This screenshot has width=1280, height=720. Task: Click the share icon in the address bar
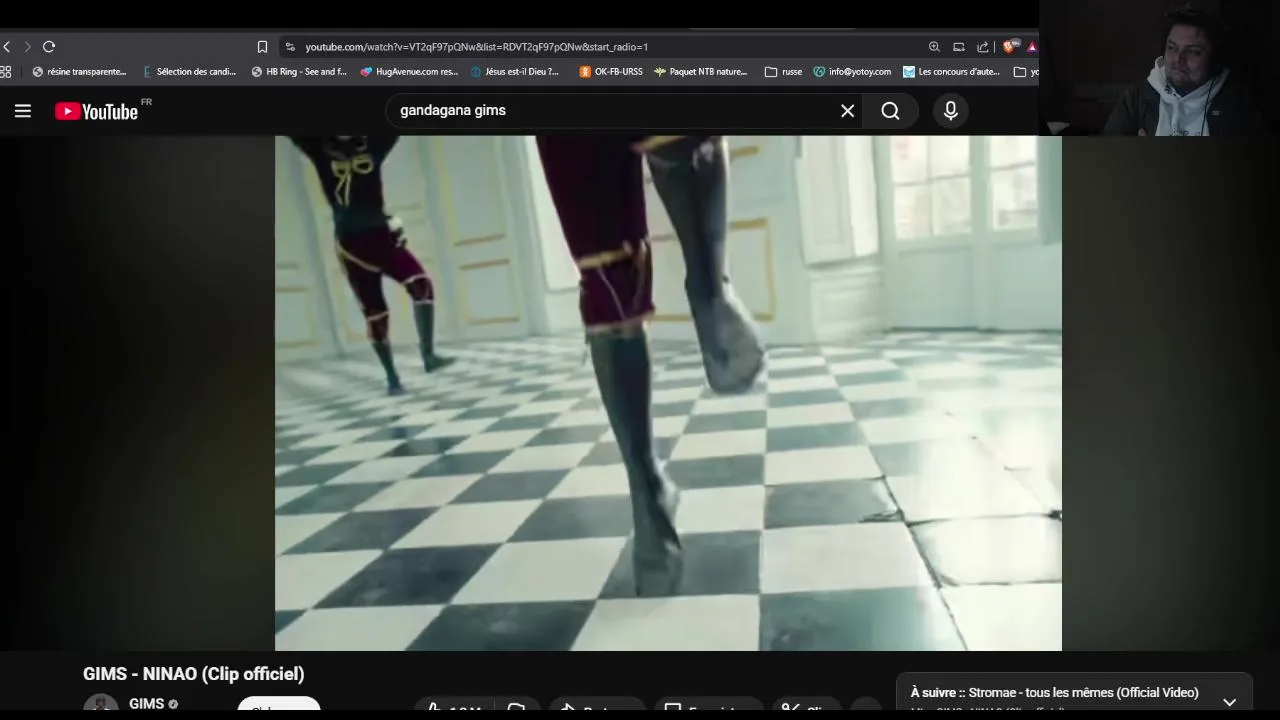[x=983, y=47]
